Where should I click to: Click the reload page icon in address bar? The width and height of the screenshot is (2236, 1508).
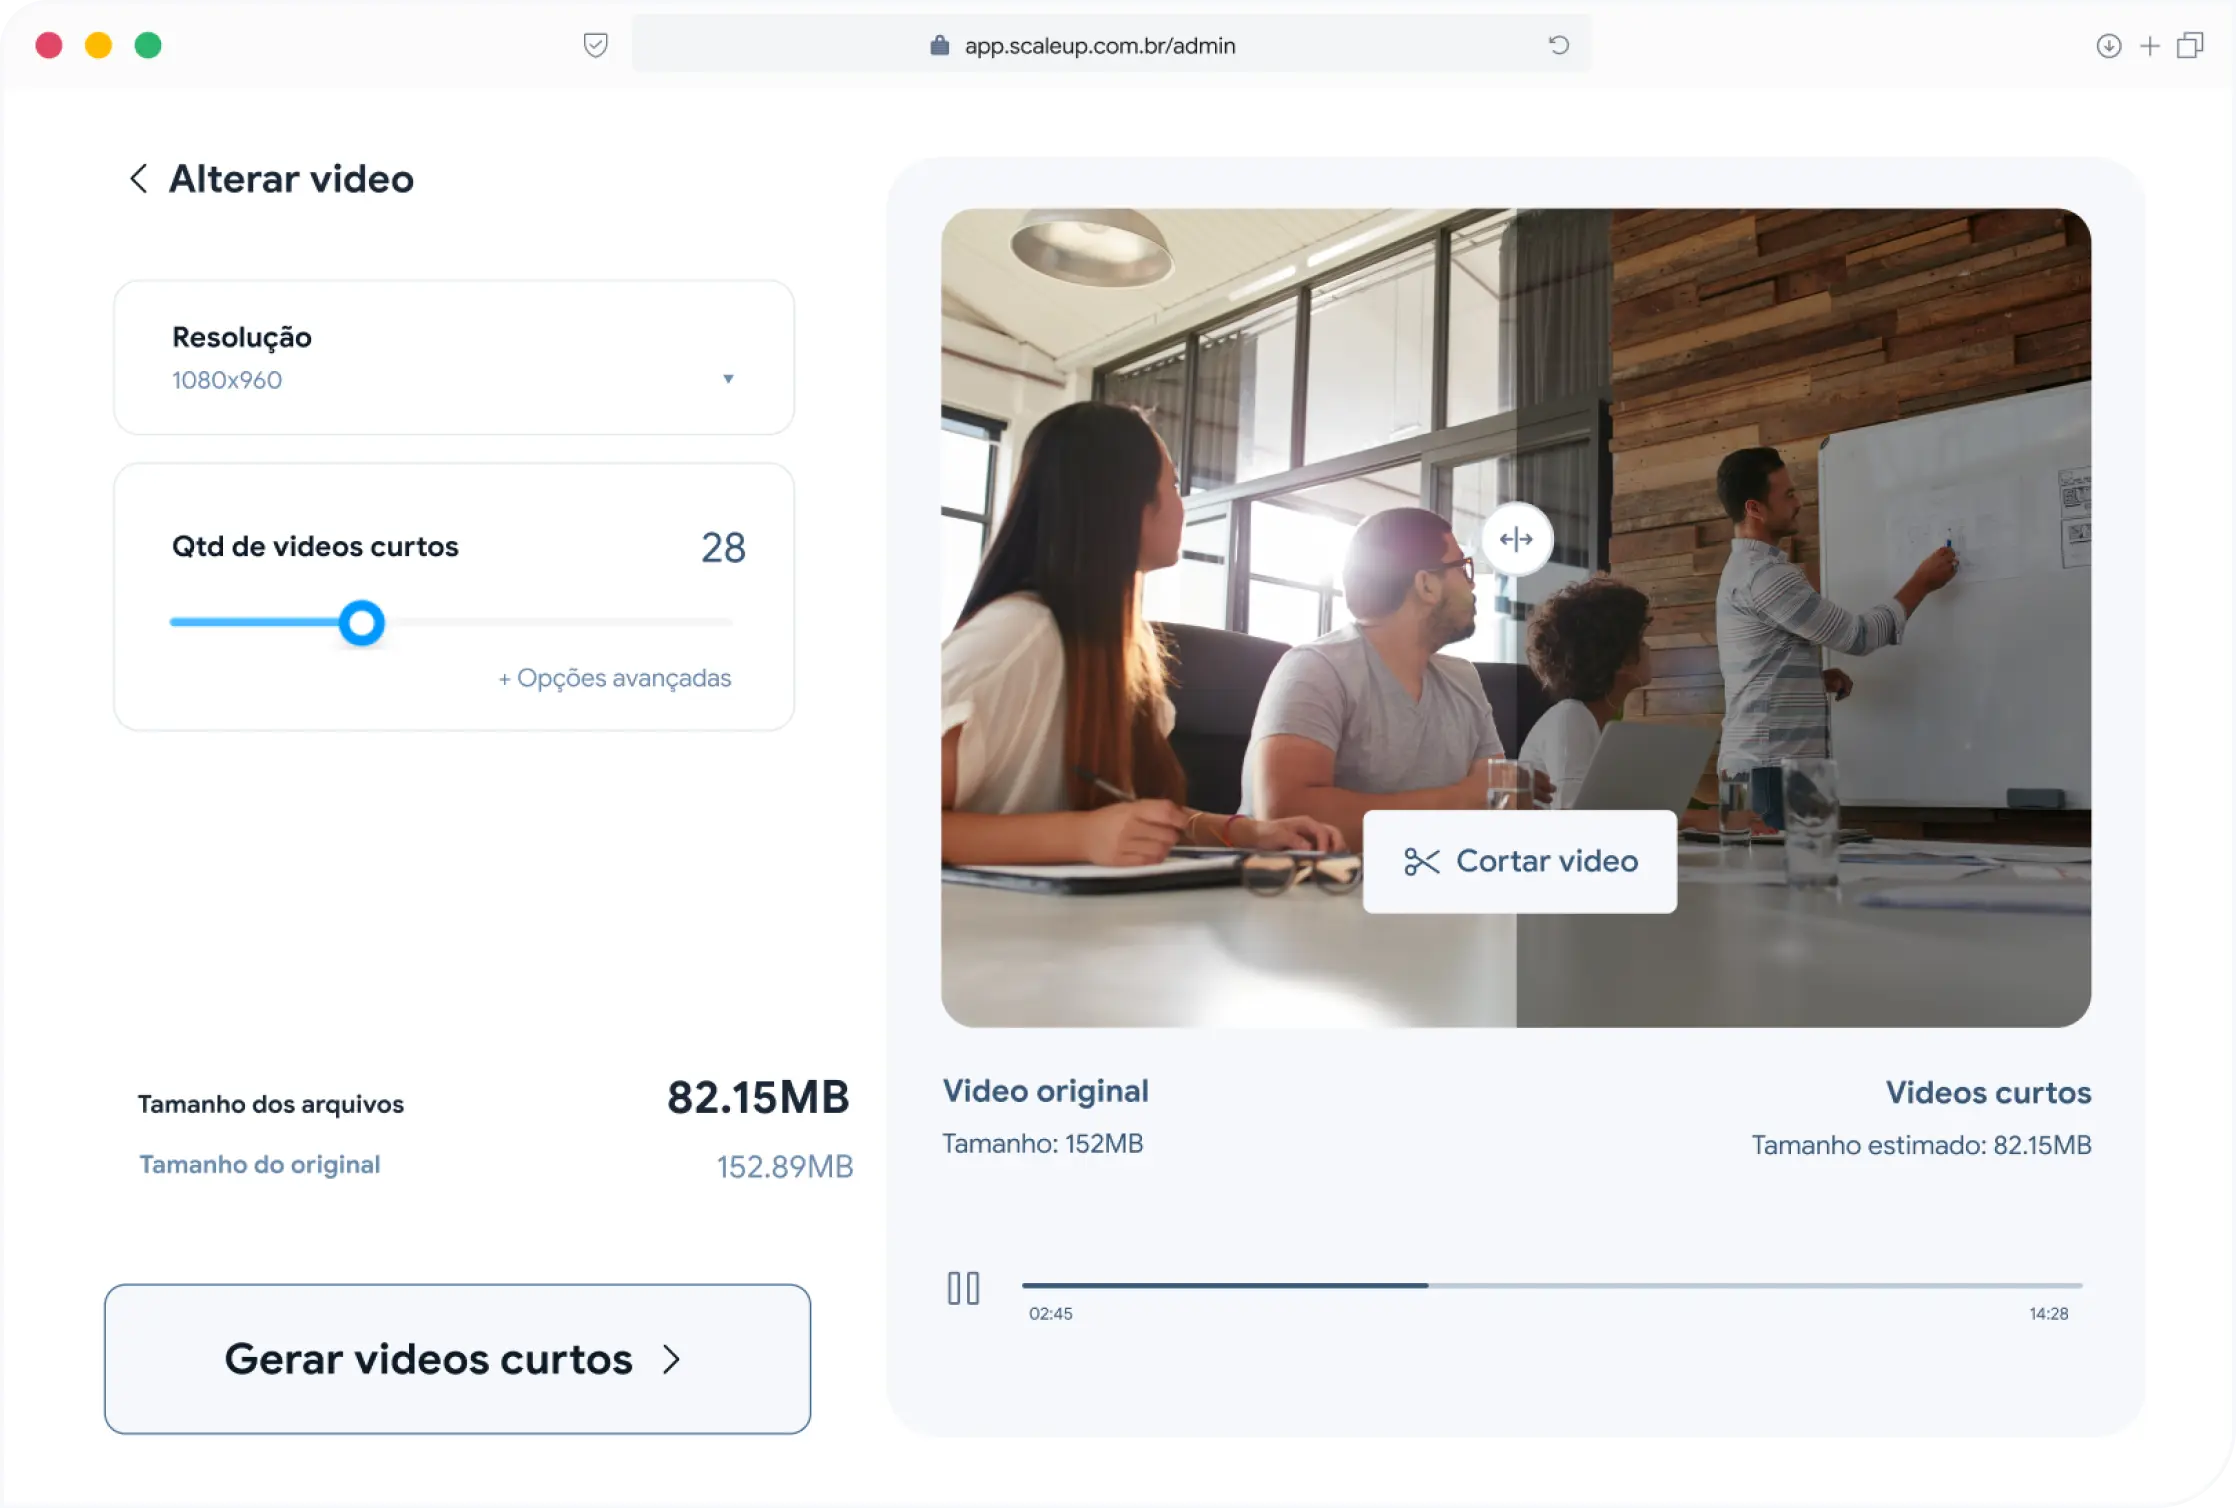pyautogui.click(x=1558, y=45)
